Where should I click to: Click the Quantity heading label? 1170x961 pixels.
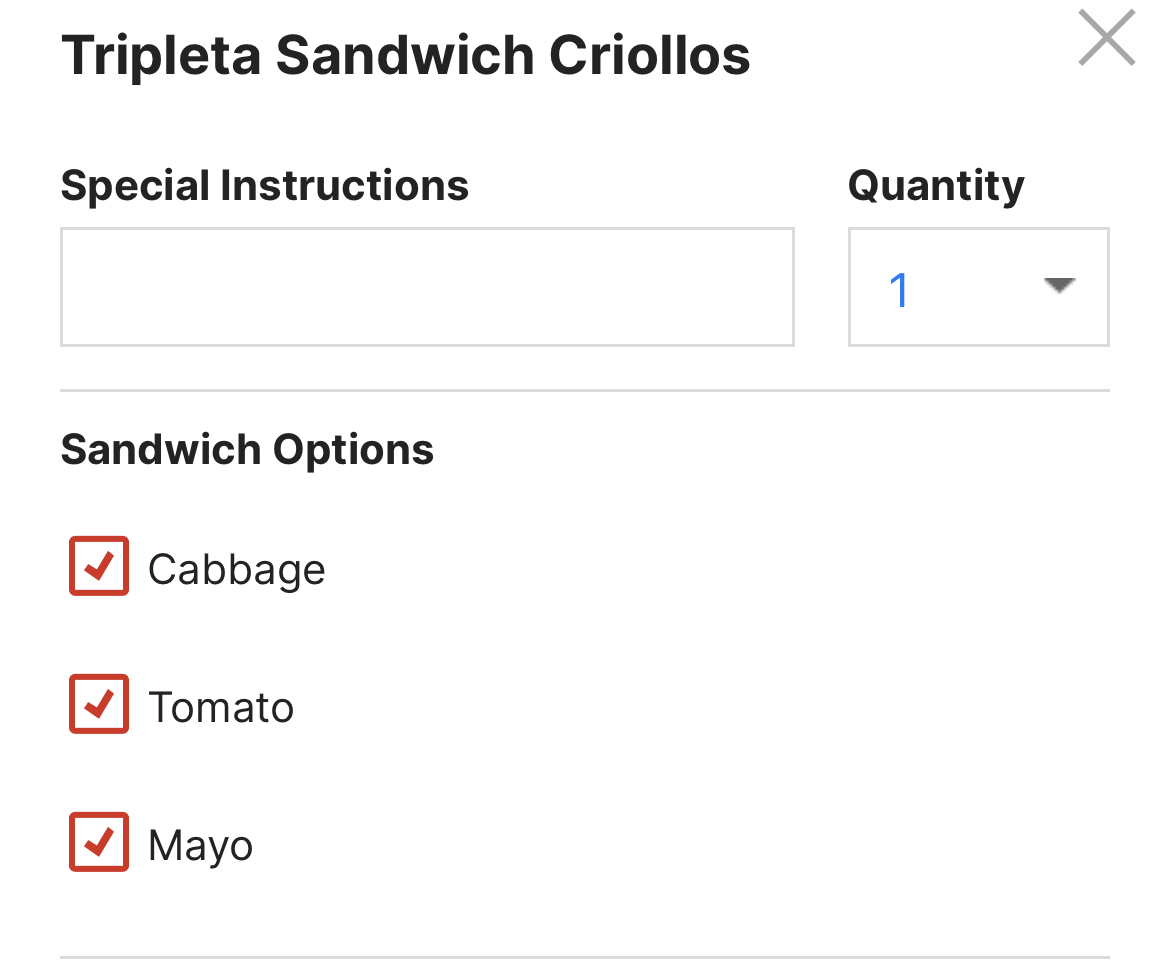coord(936,186)
